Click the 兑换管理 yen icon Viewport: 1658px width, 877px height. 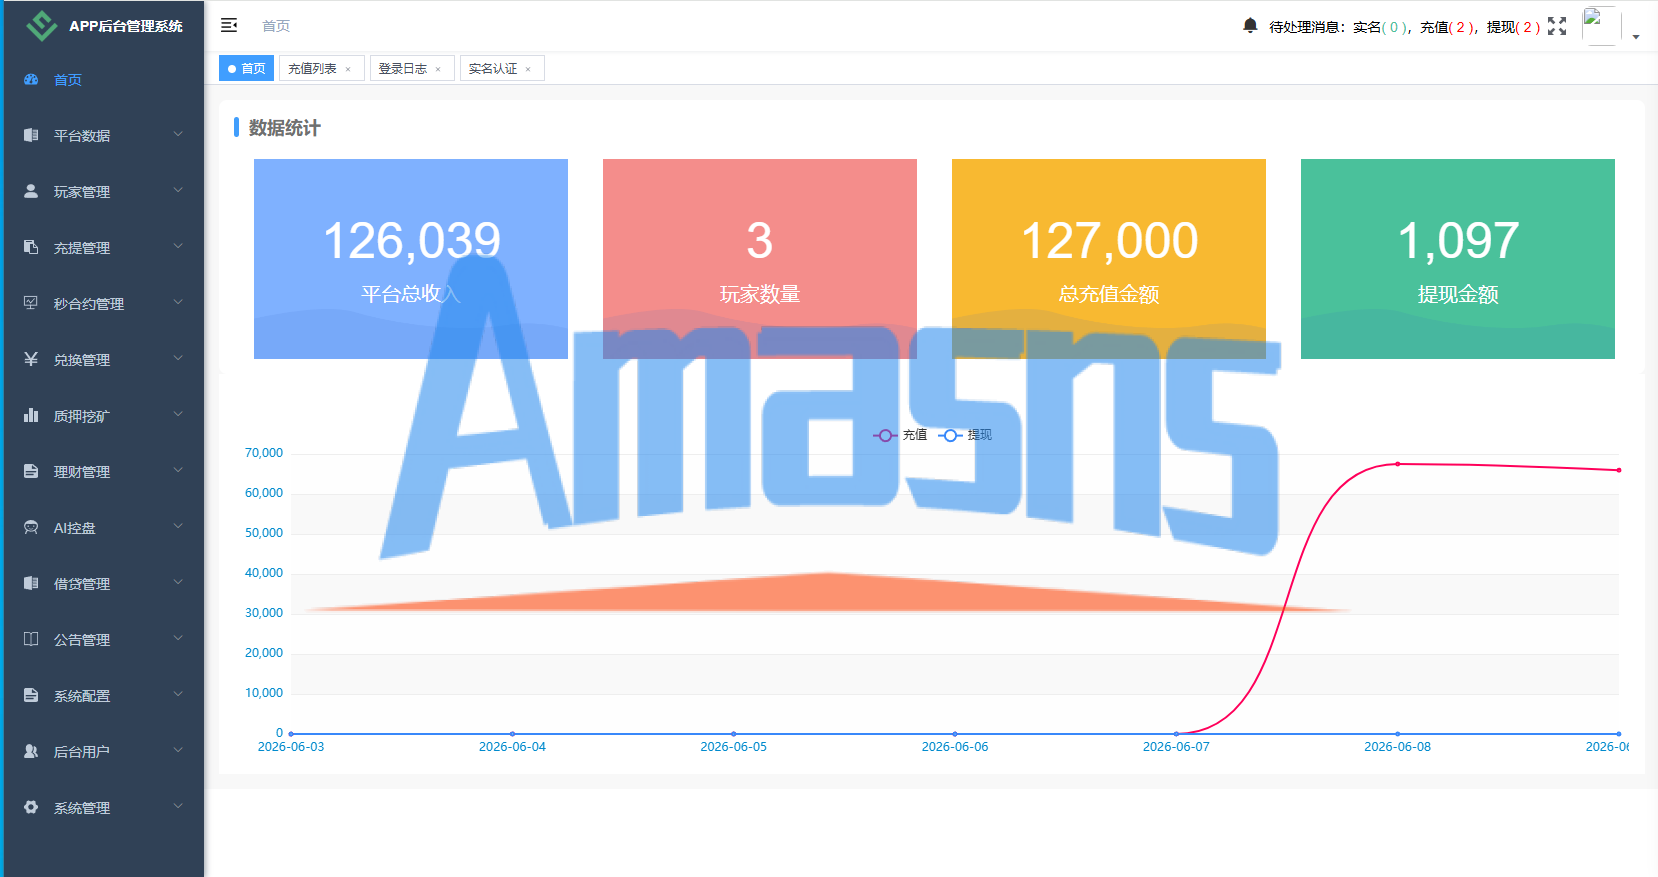pyautogui.click(x=31, y=359)
